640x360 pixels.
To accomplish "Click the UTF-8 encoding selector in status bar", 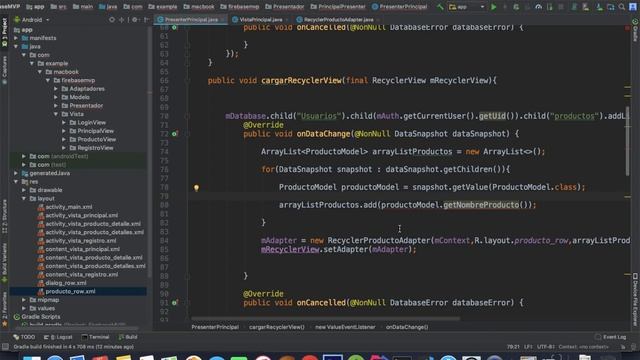I will click(546, 347).
